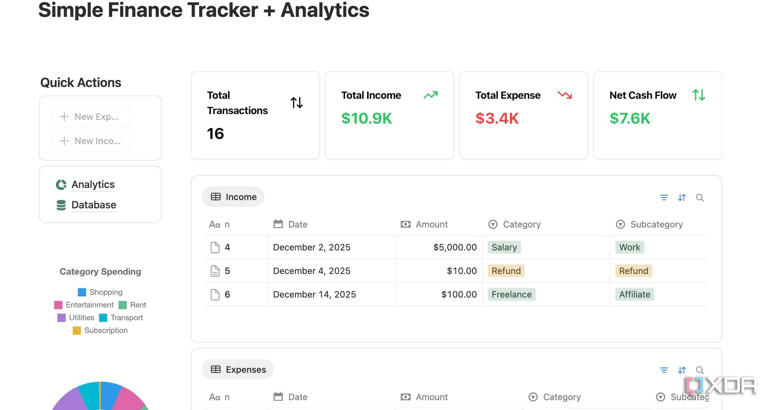768x410 pixels.
Task: Open search in the Income table
Action: point(700,197)
